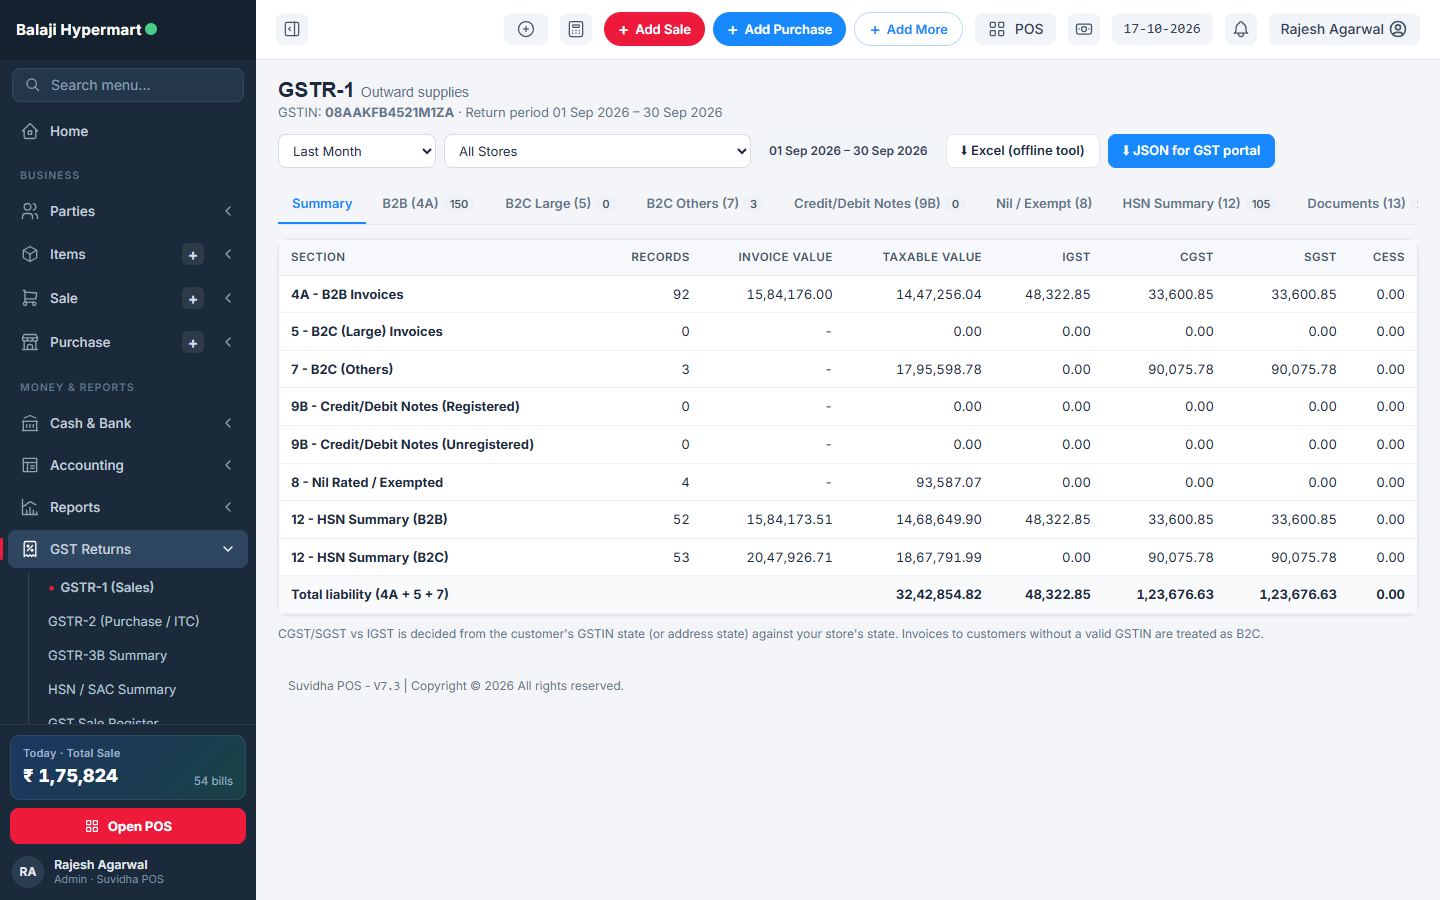Image resolution: width=1440 pixels, height=900 pixels.
Task: Click the Open POS button
Action: 128,826
